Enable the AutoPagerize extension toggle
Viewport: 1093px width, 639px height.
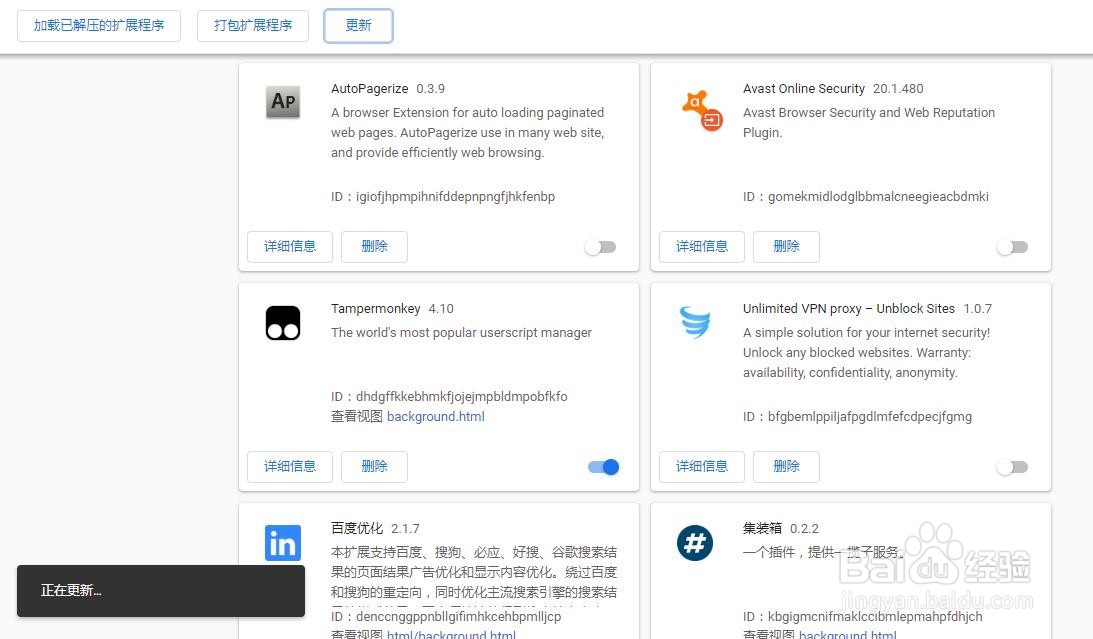(x=601, y=247)
